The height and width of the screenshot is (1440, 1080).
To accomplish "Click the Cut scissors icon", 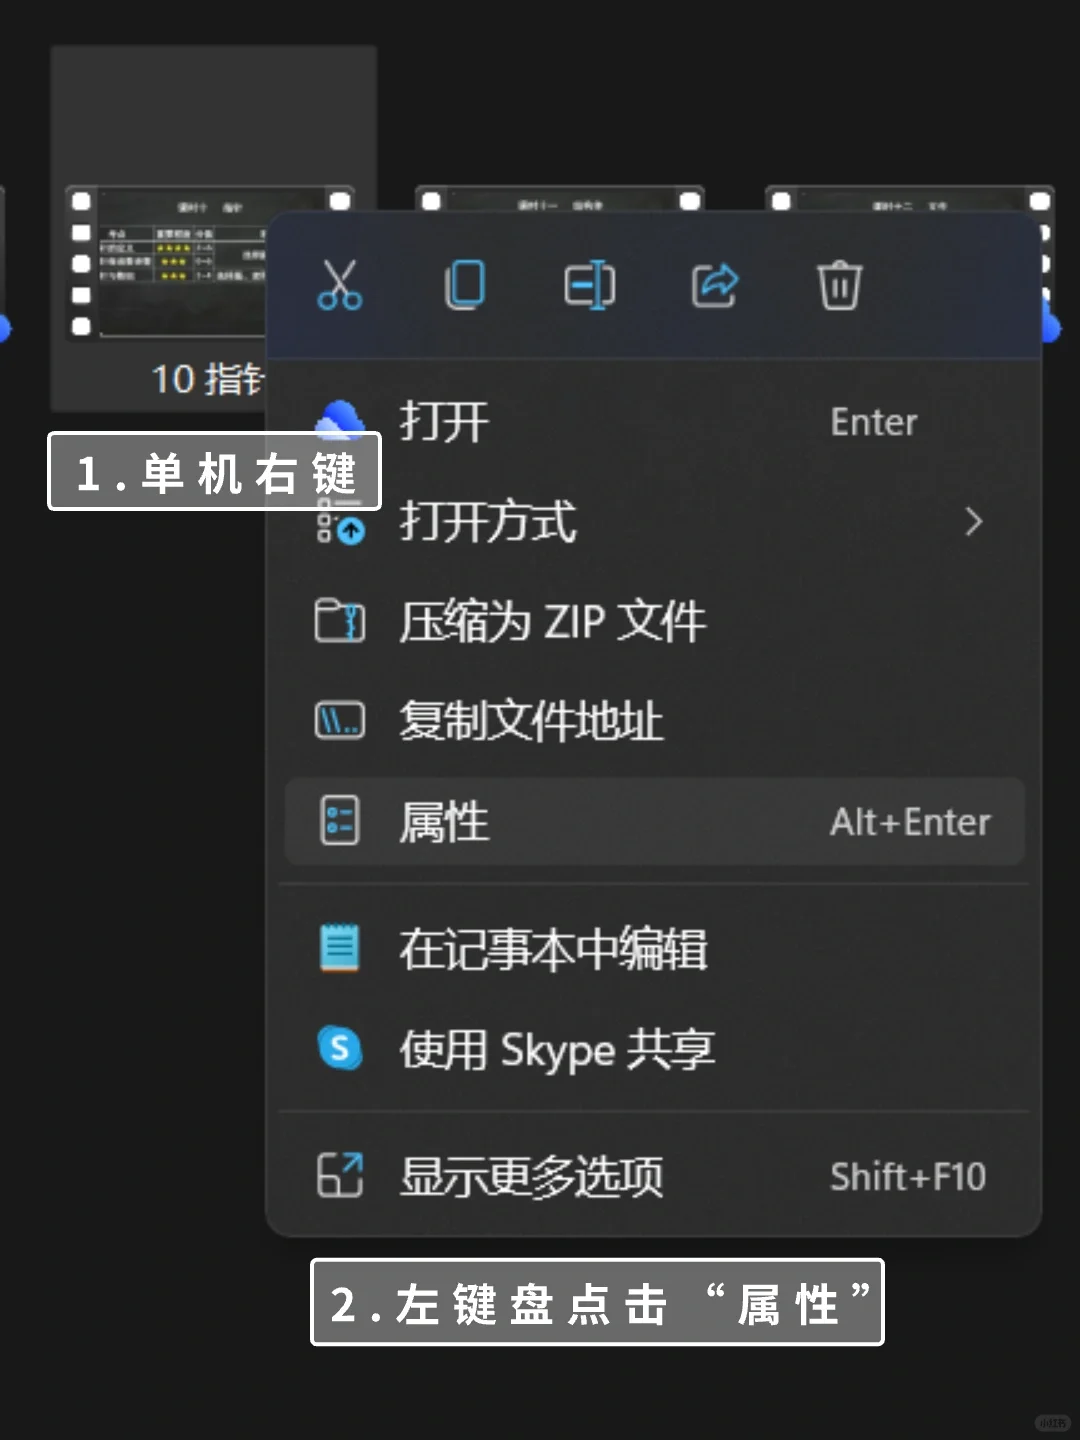I will [339, 285].
